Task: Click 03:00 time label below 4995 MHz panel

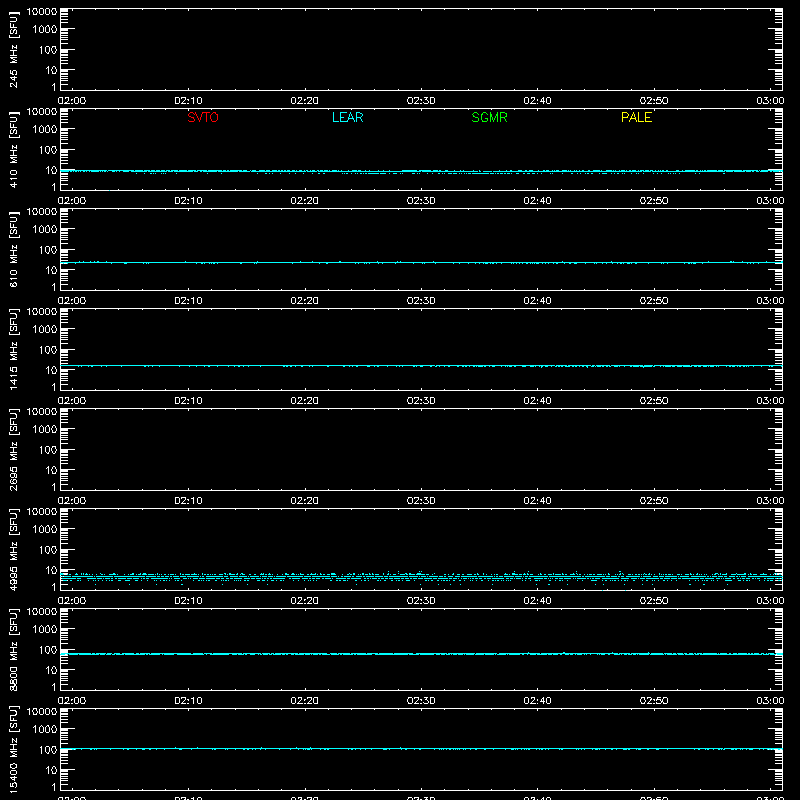Action: [770, 601]
